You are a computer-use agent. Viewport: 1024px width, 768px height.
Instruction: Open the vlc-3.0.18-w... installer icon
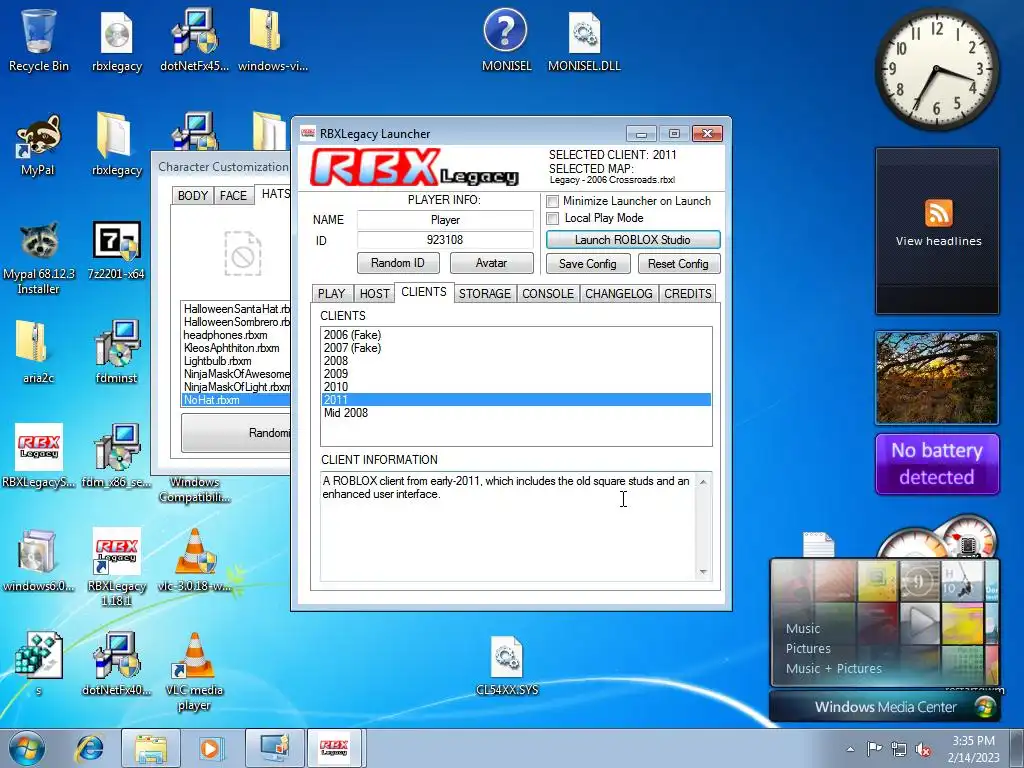point(195,560)
